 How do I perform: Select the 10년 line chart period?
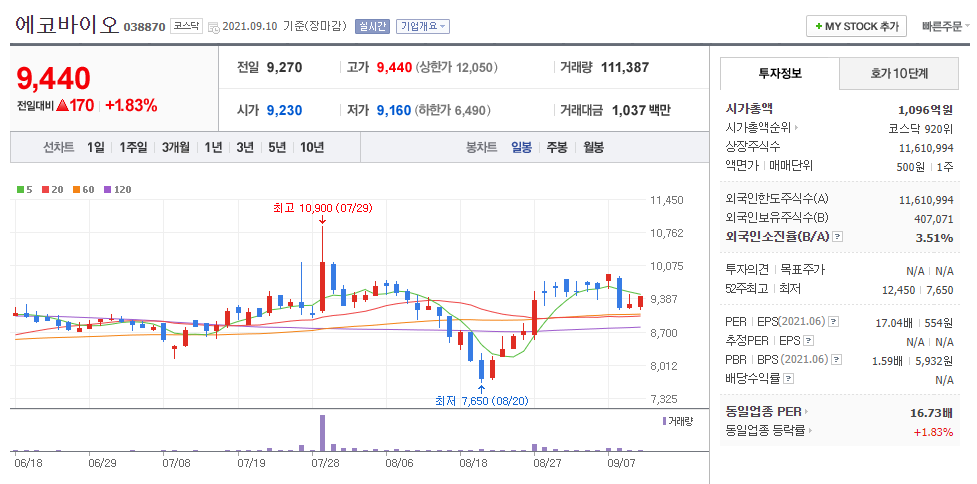tap(312, 148)
